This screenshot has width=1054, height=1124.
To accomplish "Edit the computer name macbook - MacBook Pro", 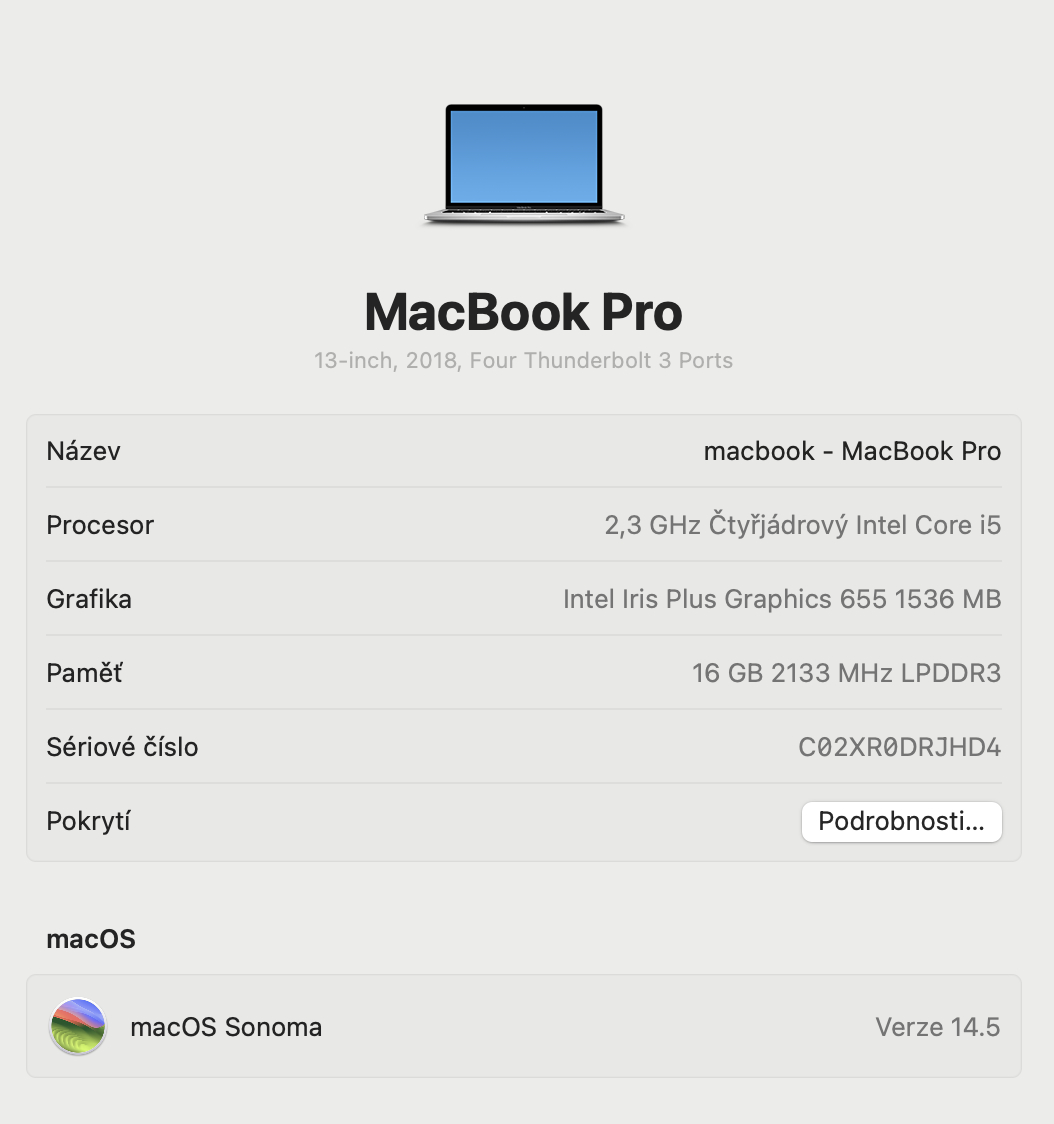I will (852, 451).
